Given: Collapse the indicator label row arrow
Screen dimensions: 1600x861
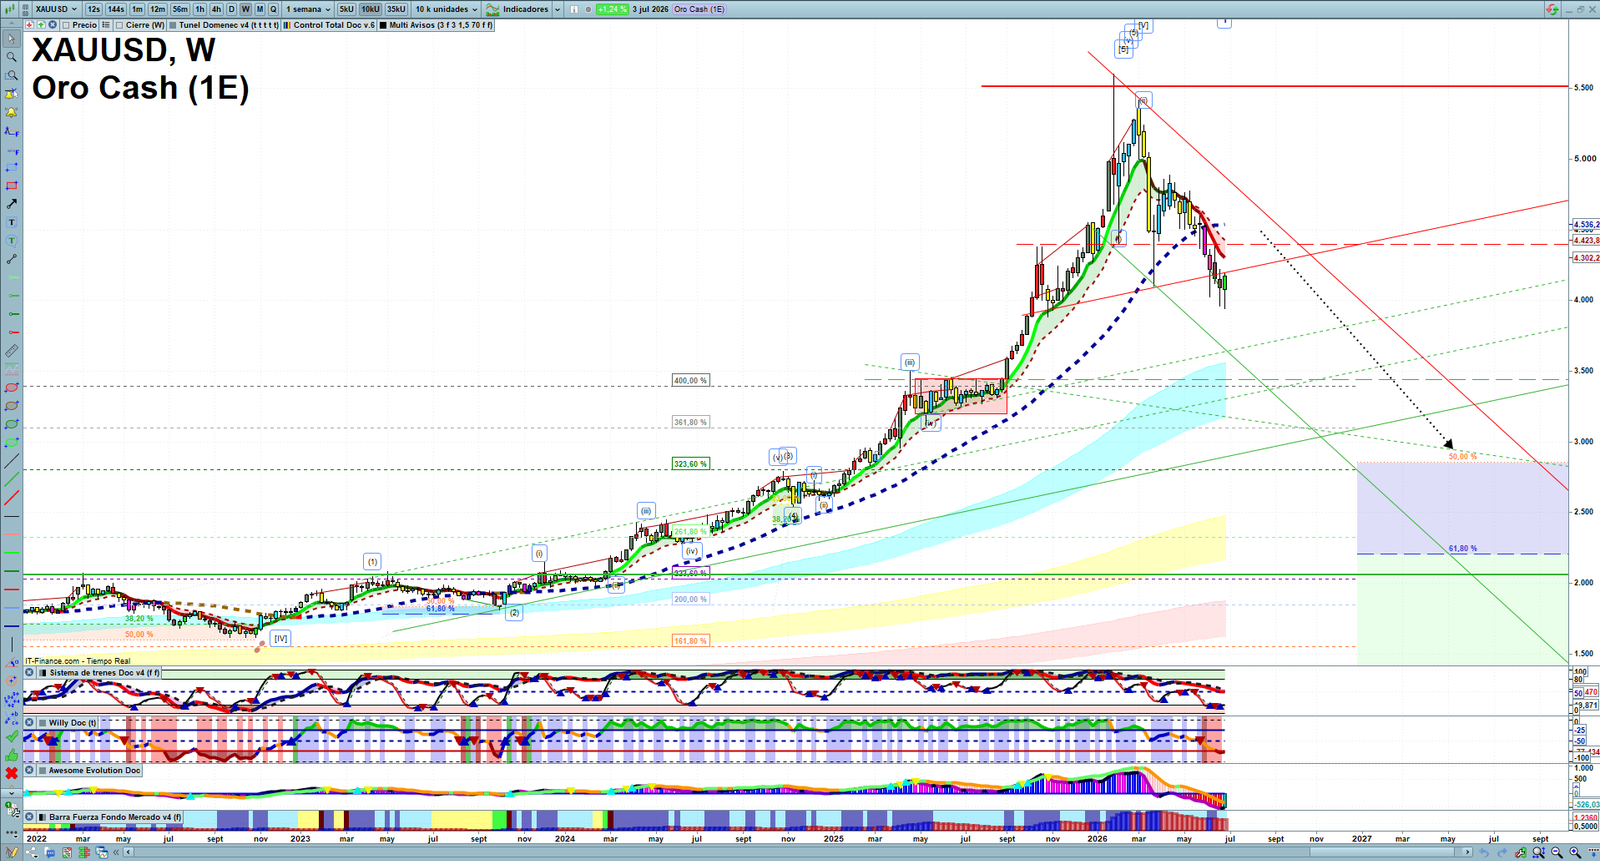Looking at the screenshot, I should pyautogui.click(x=10, y=25).
